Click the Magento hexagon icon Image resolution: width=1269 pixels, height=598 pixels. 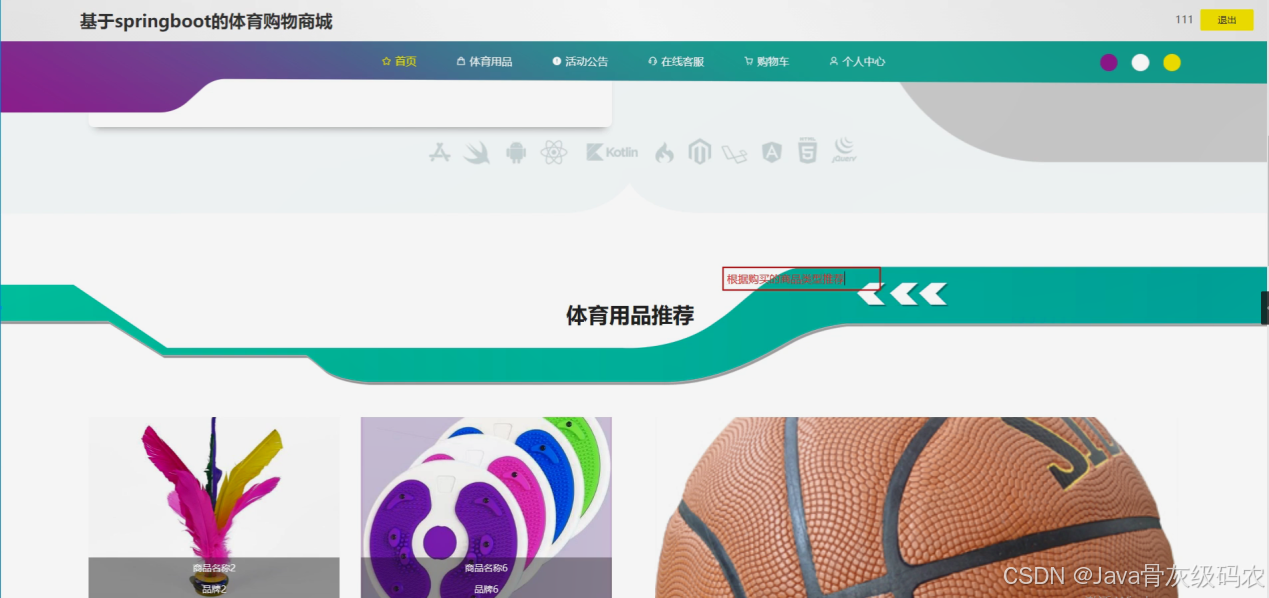(x=699, y=152)
